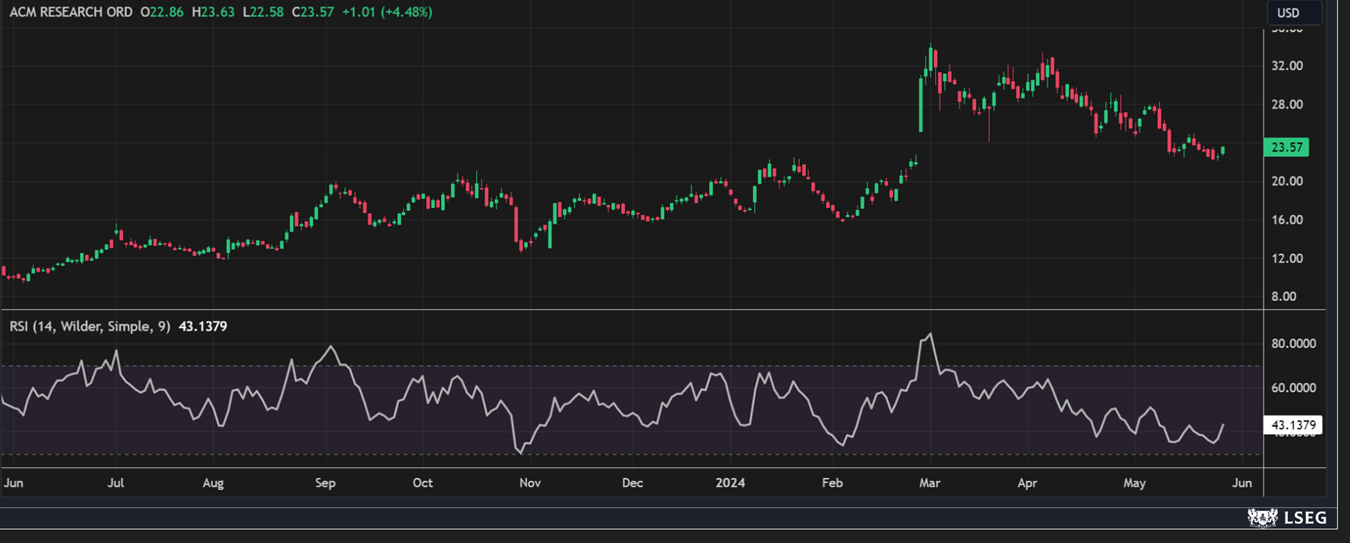
Task: Click the tall green gap-up candle before March
Action: click(921, 104)
